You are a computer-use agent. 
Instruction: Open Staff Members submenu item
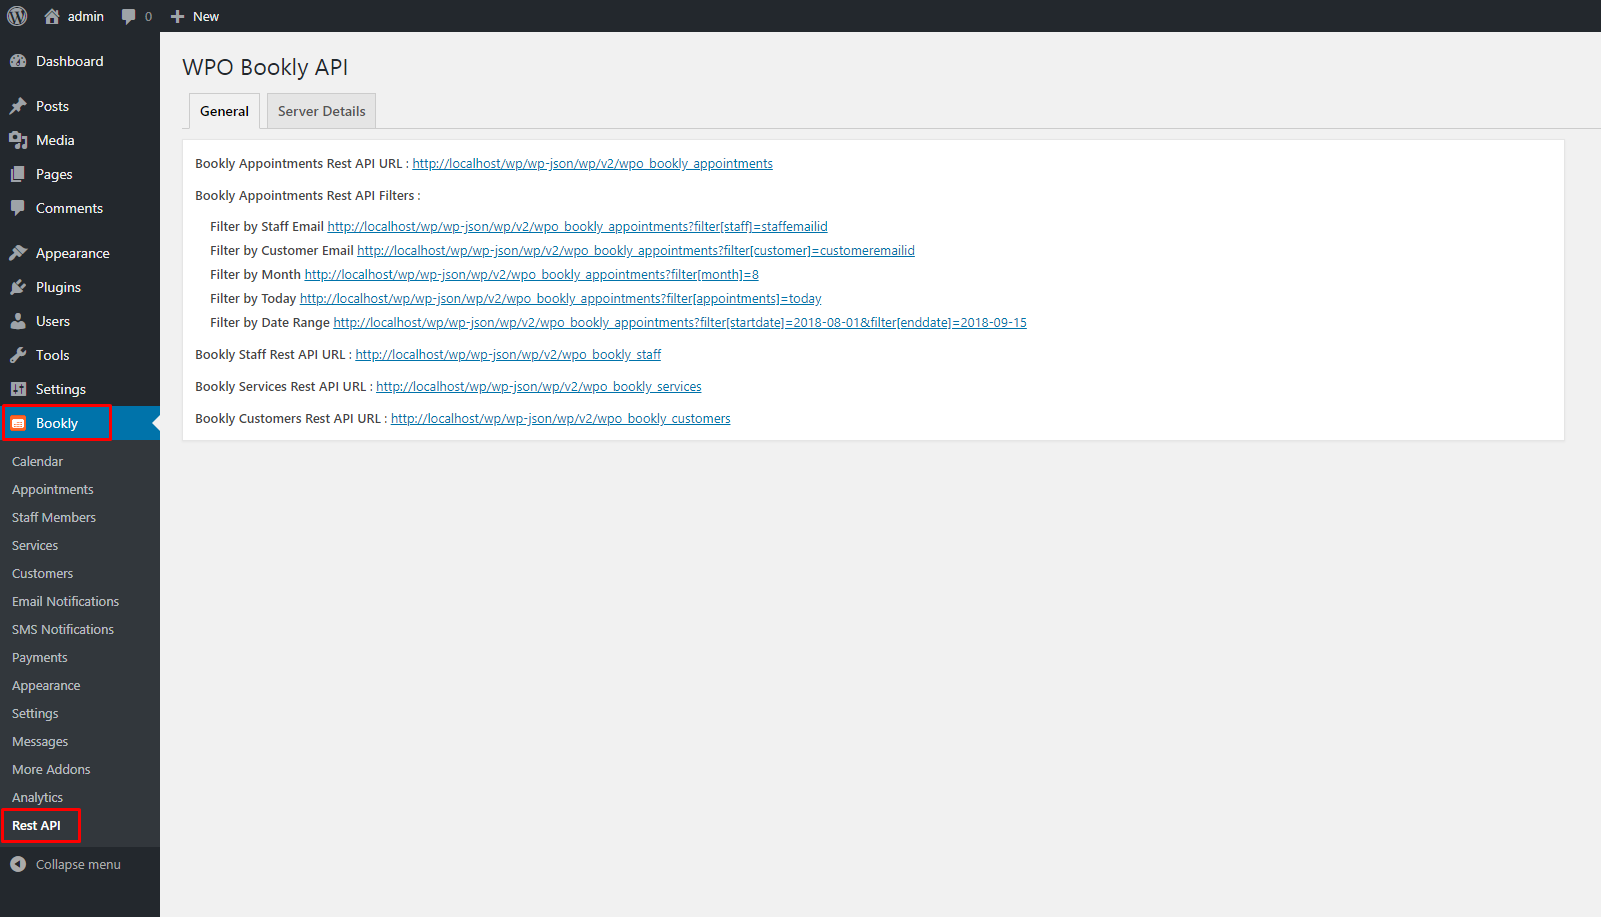54,517
